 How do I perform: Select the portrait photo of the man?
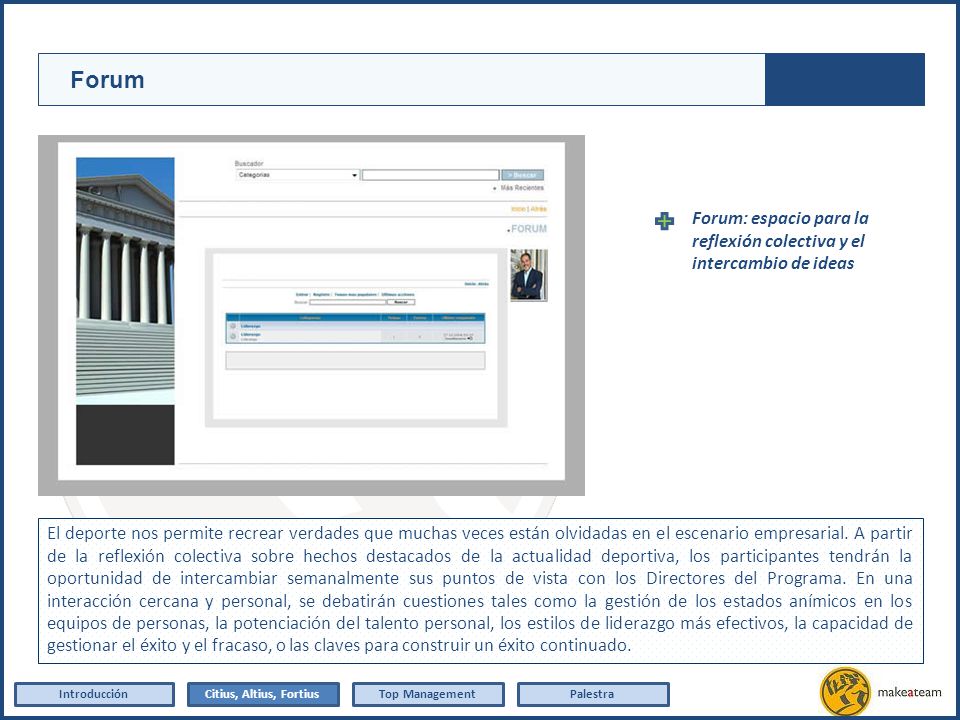click(x=529, y=275)
